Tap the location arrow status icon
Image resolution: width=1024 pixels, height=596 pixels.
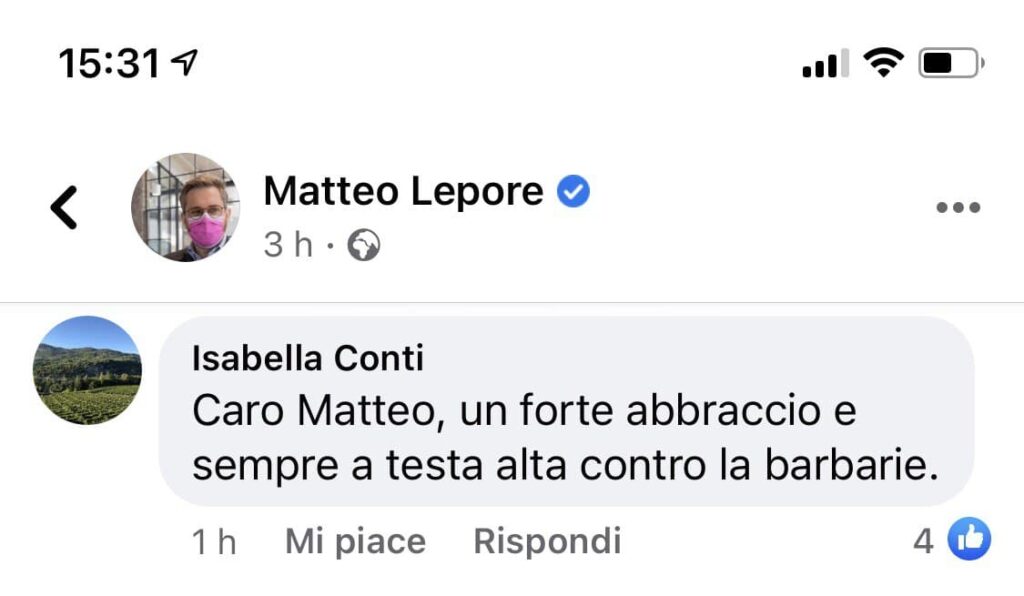tap(183, 64)
